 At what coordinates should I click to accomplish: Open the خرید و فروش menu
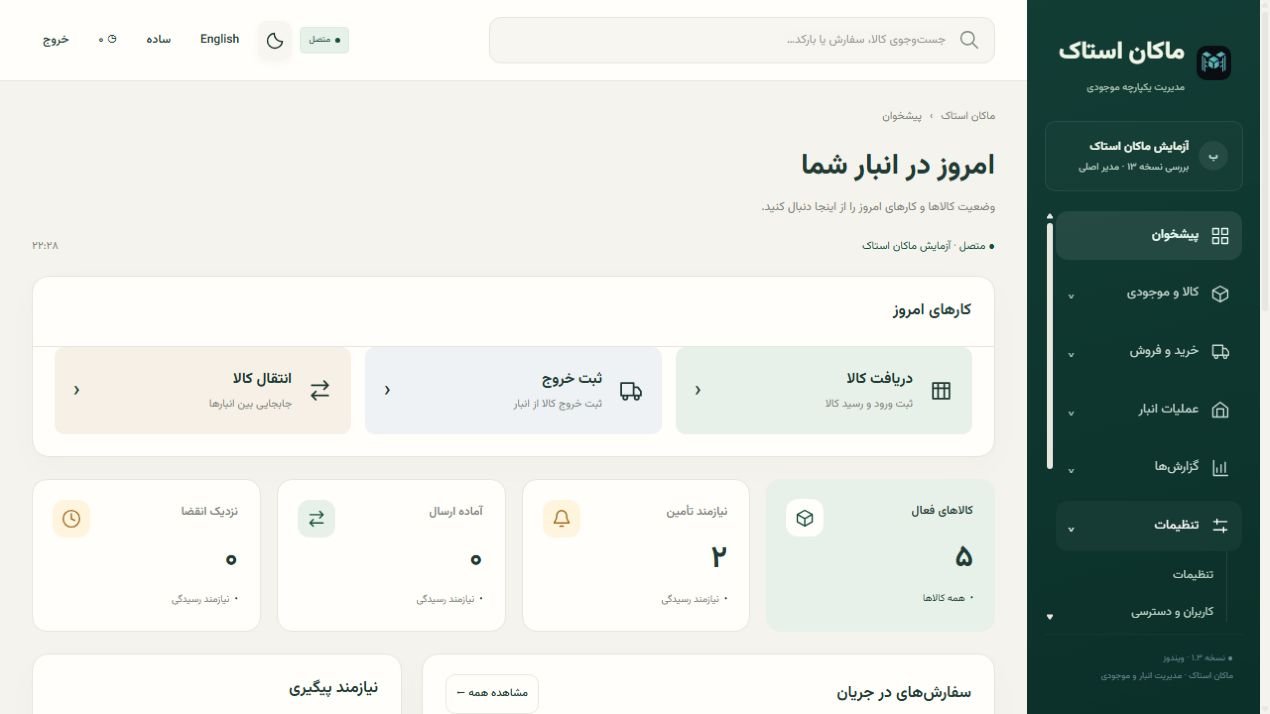[x=1149, y=351]
